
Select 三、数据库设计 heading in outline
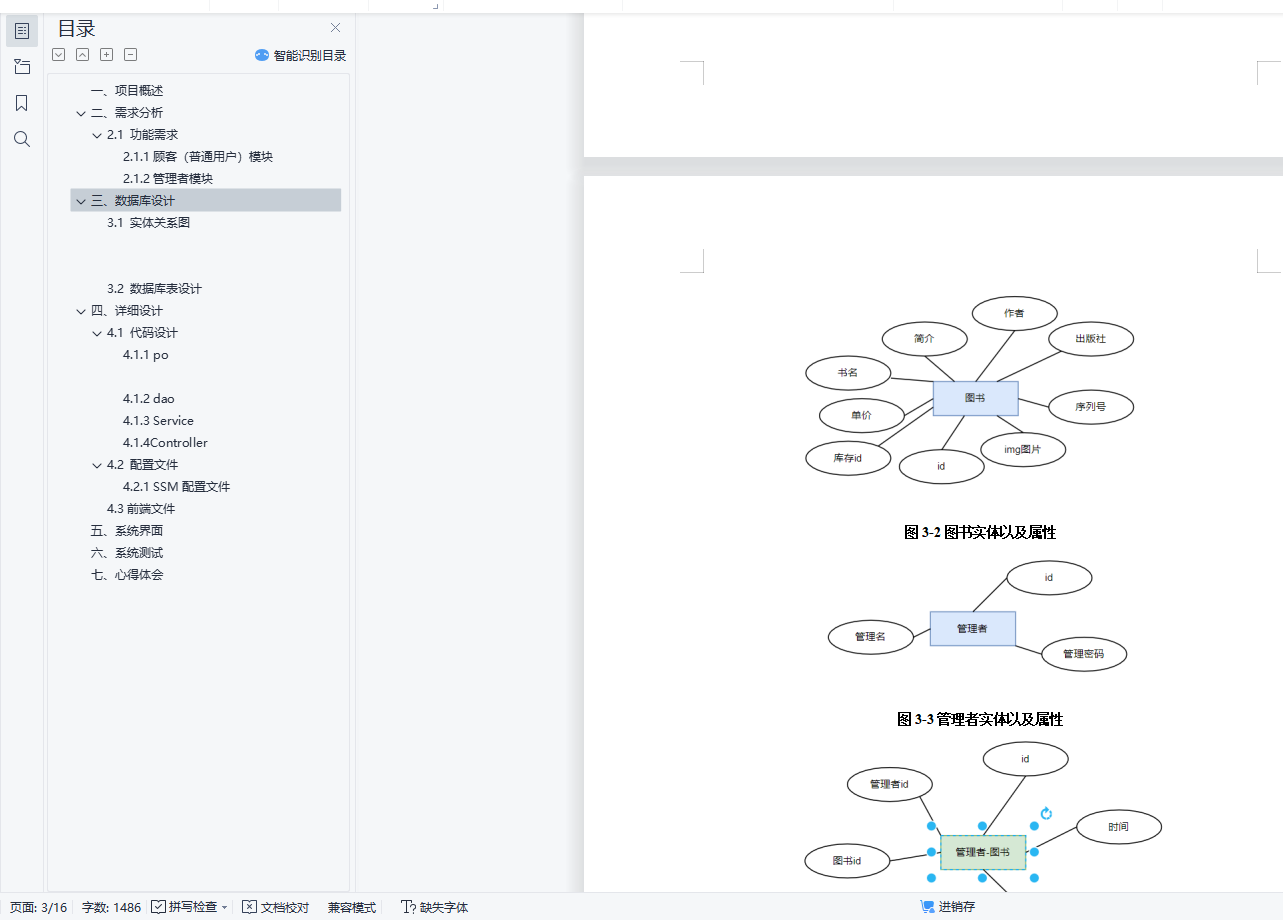click(x=133, y=201)
